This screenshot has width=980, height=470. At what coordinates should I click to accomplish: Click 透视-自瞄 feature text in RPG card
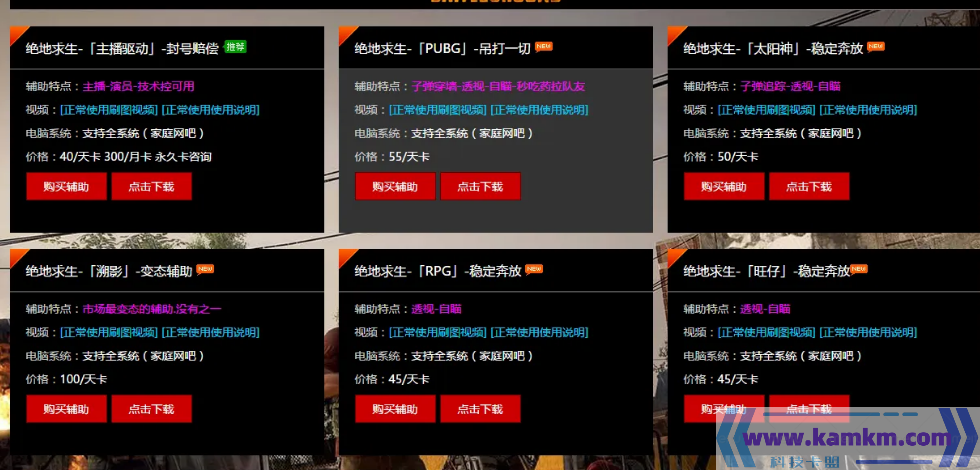coord(436,309)
